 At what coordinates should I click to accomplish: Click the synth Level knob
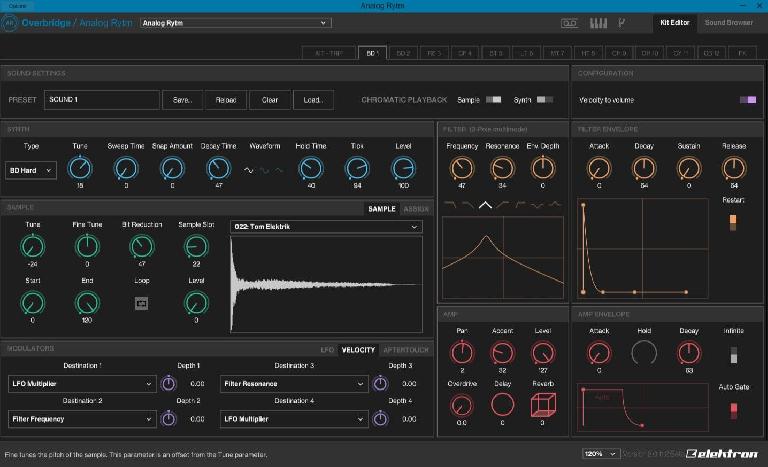pyautogui.click(x=403, y=168)
